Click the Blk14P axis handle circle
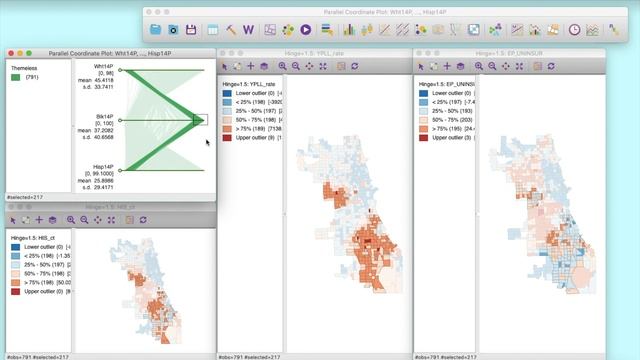 point(120,120)
